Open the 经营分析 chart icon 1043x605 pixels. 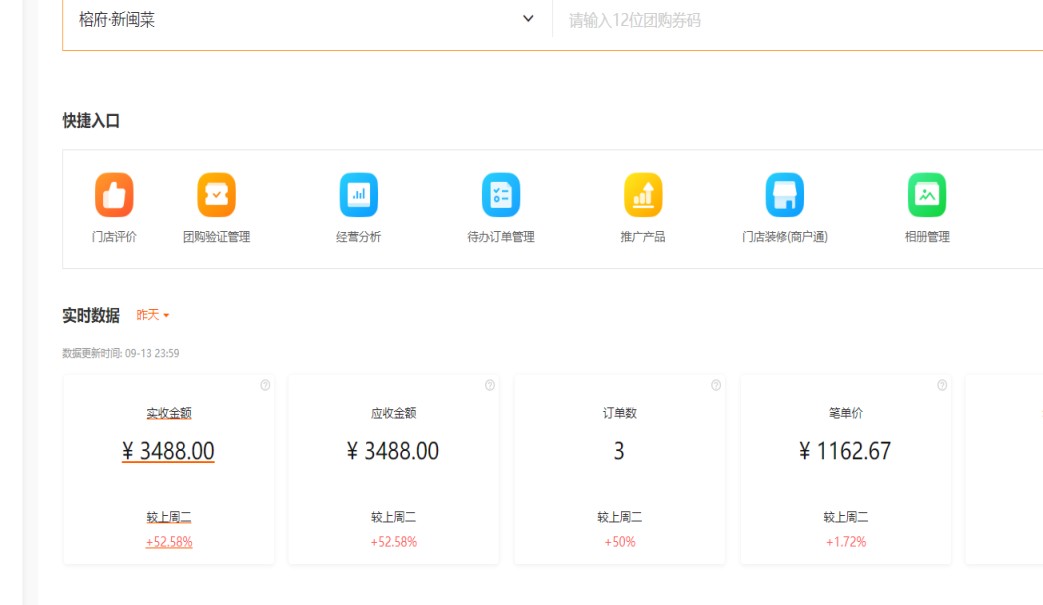[x=358, y=195]
